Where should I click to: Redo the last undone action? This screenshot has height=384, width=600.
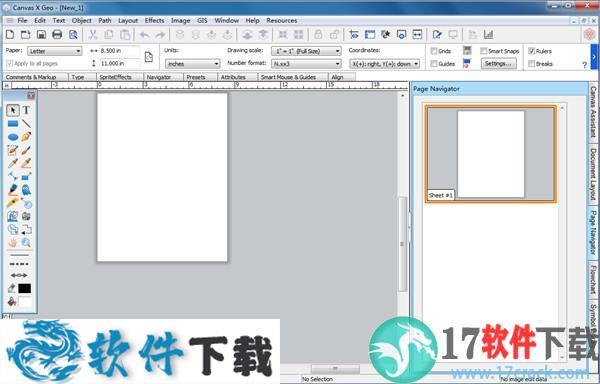tap(160, 35)
